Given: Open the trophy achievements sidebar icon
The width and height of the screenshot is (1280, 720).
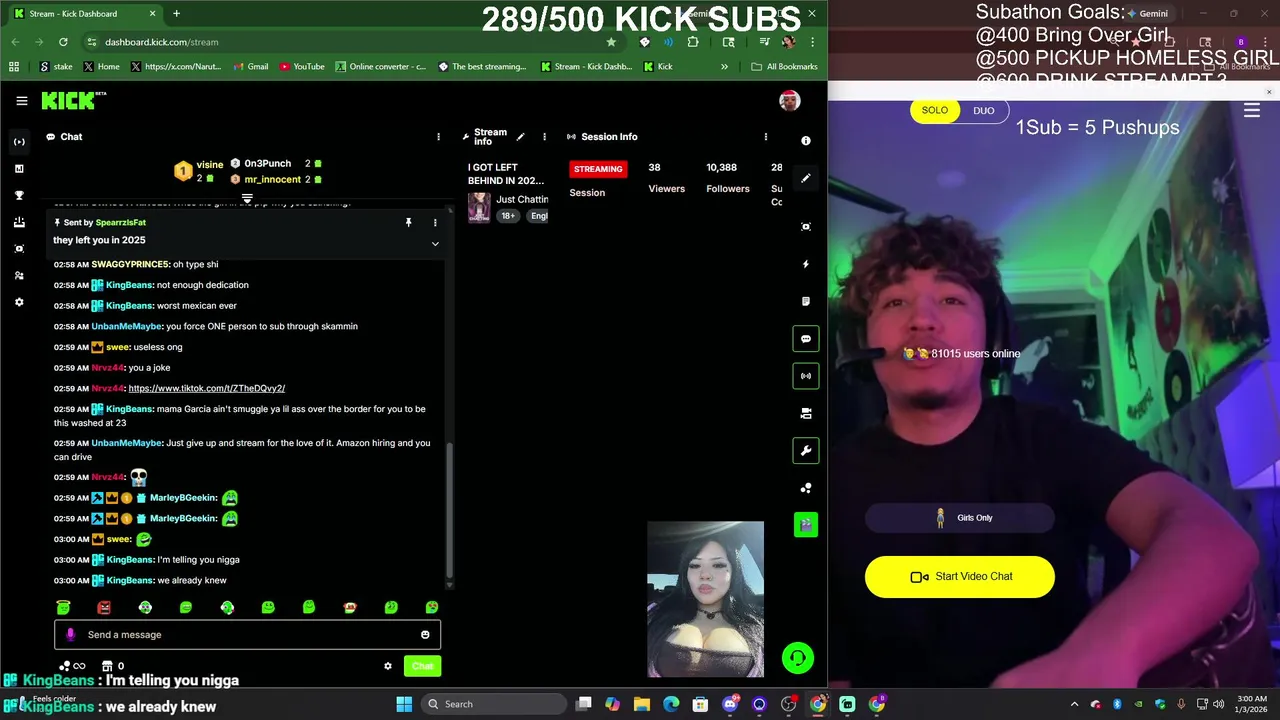Looking at the screenshot, I should point(19,195).
